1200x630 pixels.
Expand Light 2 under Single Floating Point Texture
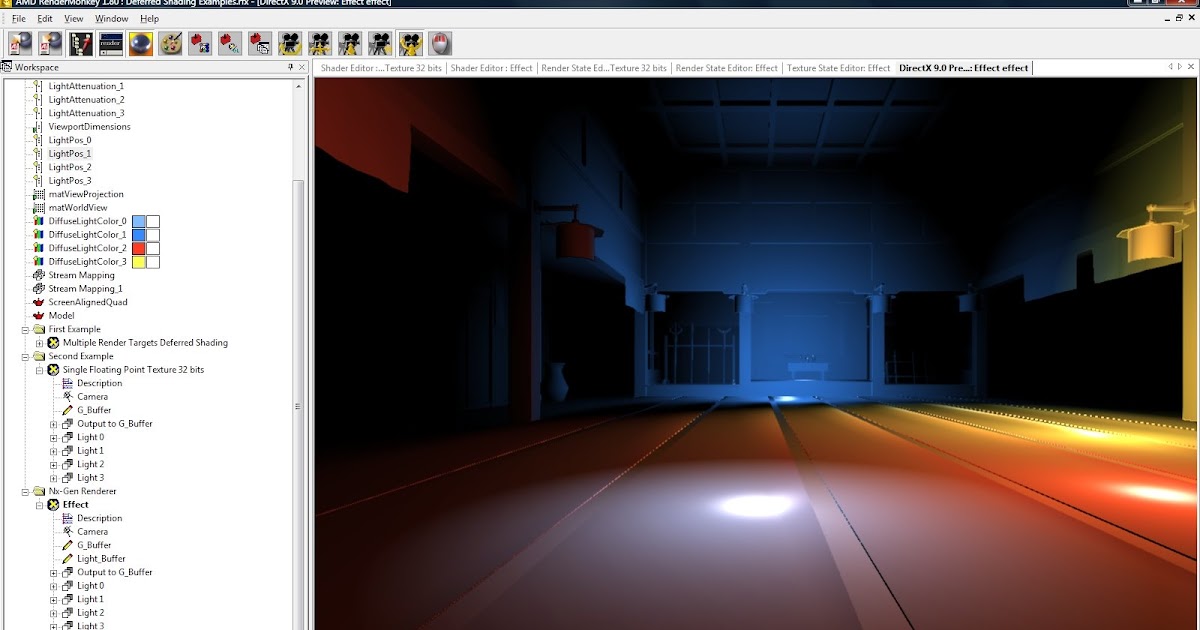click(53, 464)
